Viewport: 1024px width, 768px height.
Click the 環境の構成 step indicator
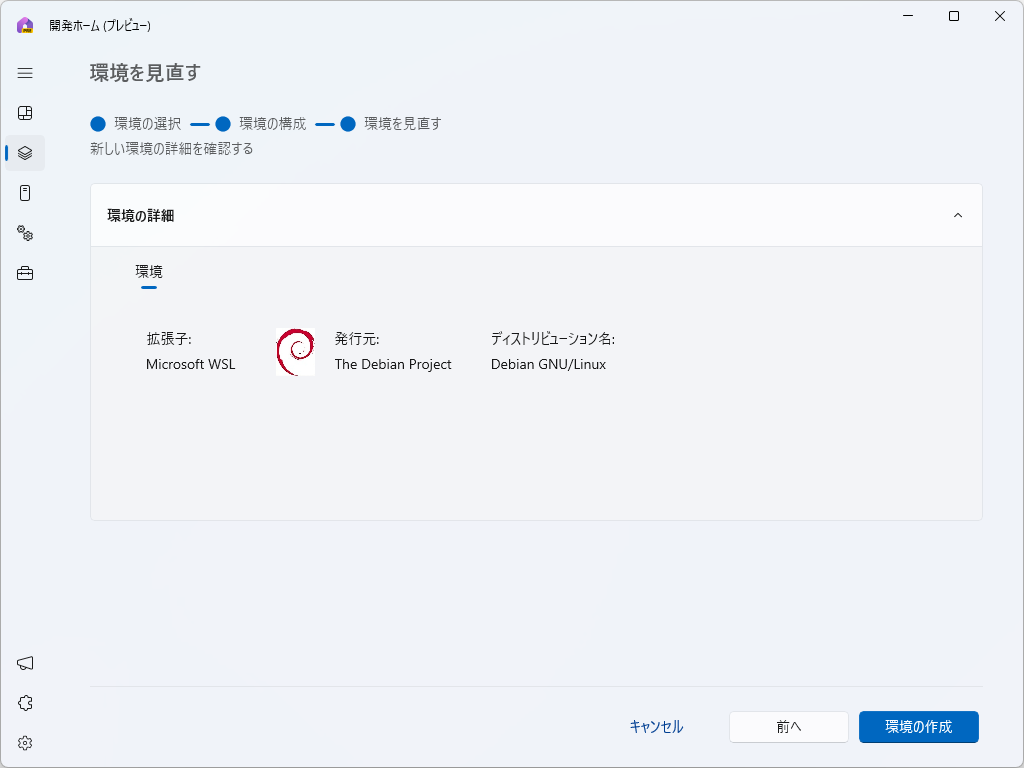tap(261, 123)
